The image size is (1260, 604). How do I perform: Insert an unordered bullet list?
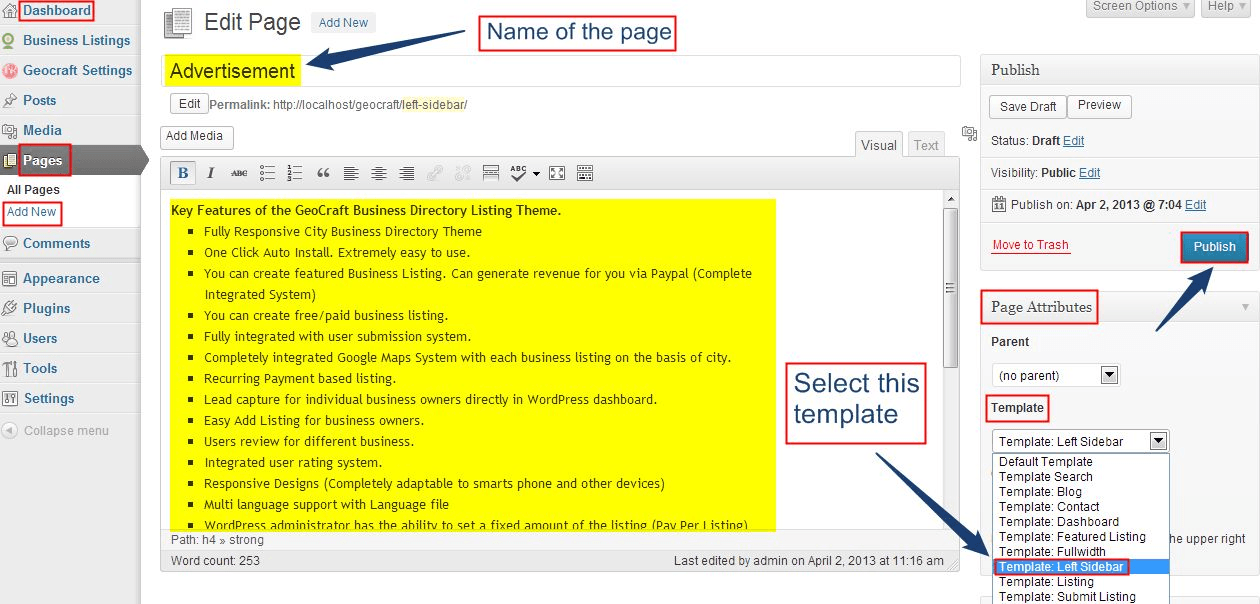coord(267,173)
